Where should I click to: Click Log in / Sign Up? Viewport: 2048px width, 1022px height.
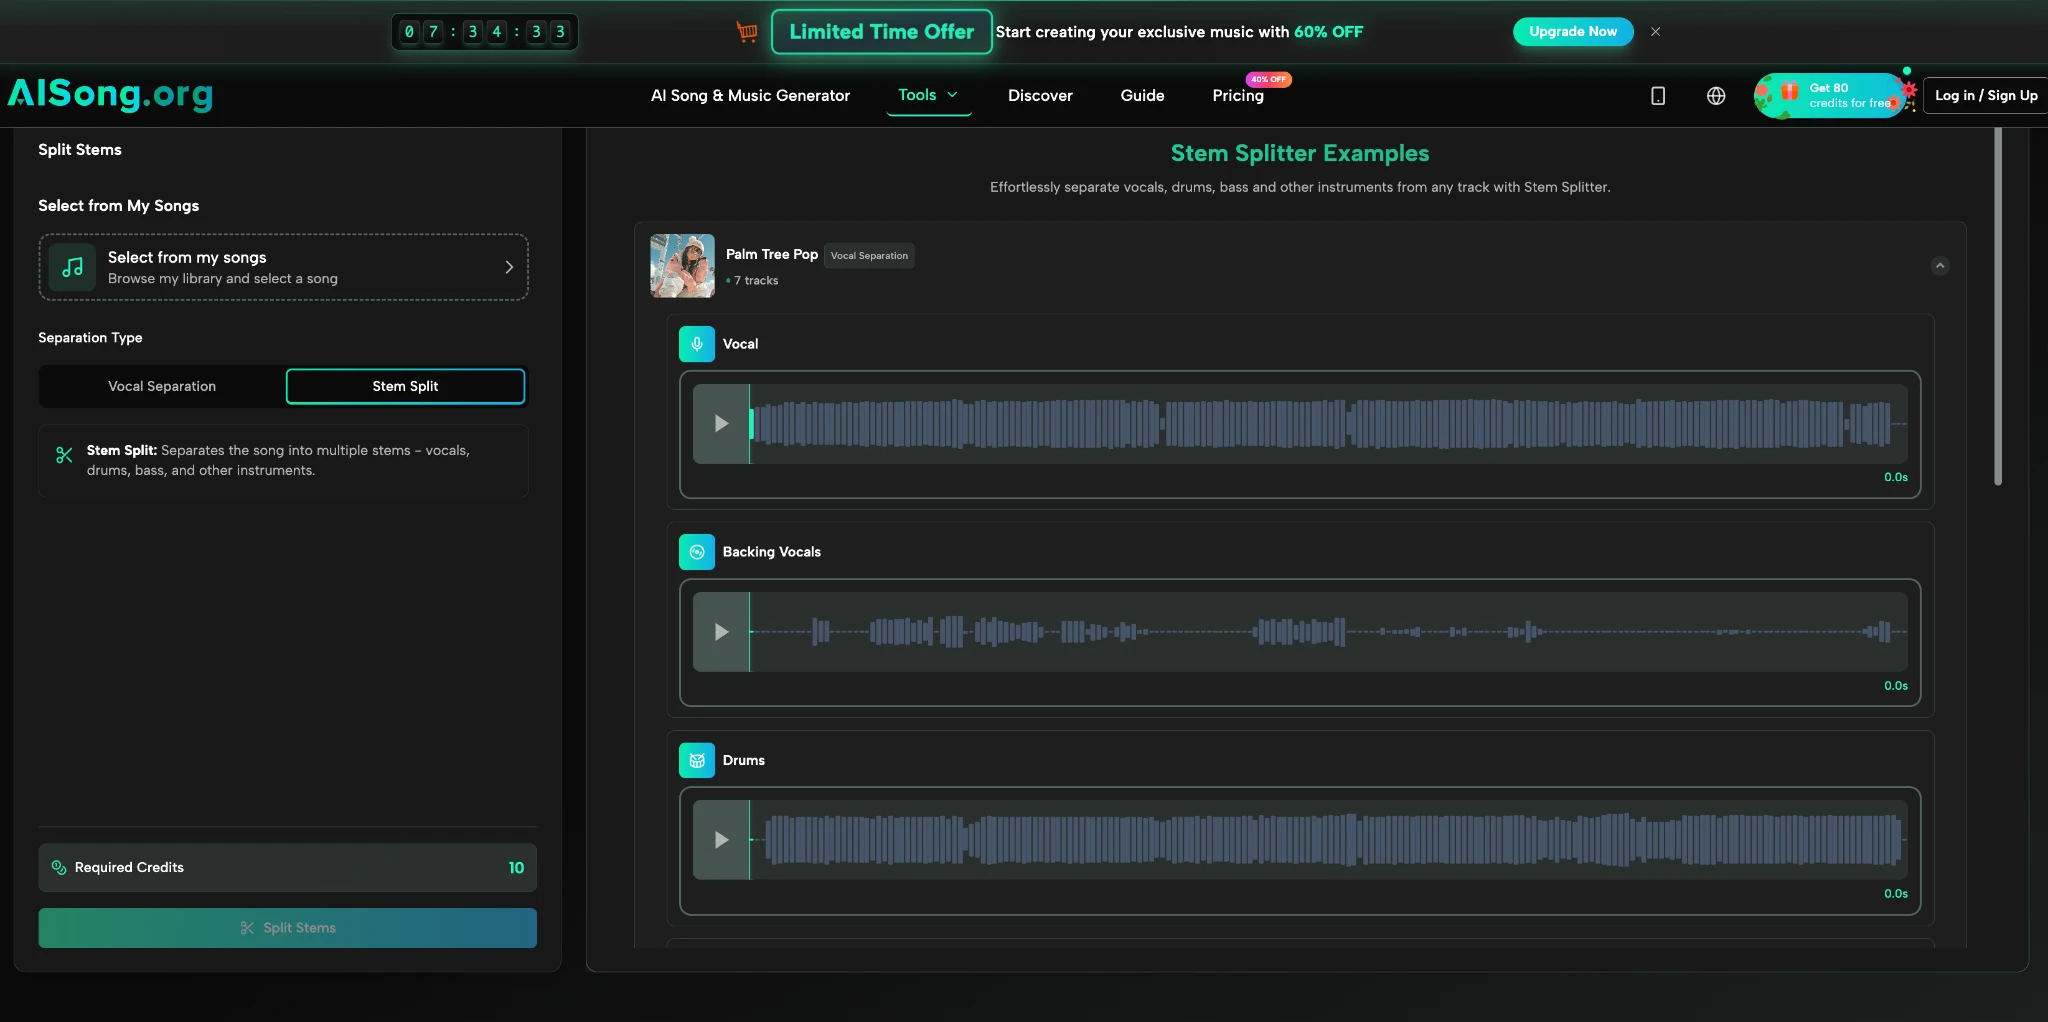coord(1986,96)
